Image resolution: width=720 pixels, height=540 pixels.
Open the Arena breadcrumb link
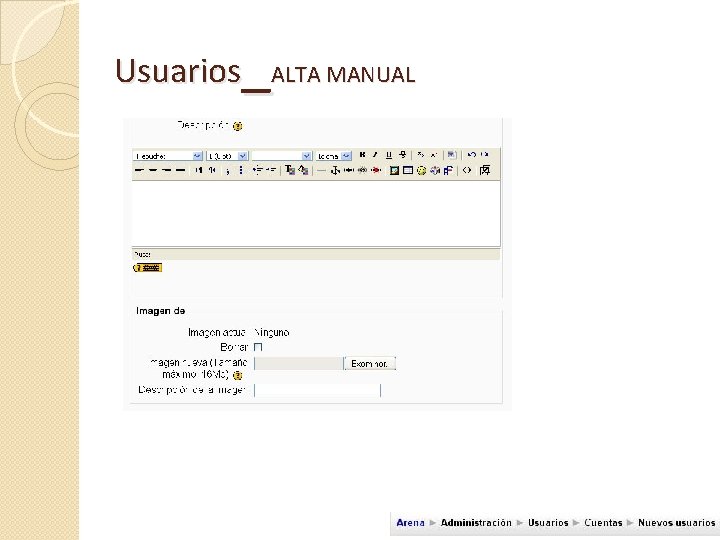tap(411, 523)
